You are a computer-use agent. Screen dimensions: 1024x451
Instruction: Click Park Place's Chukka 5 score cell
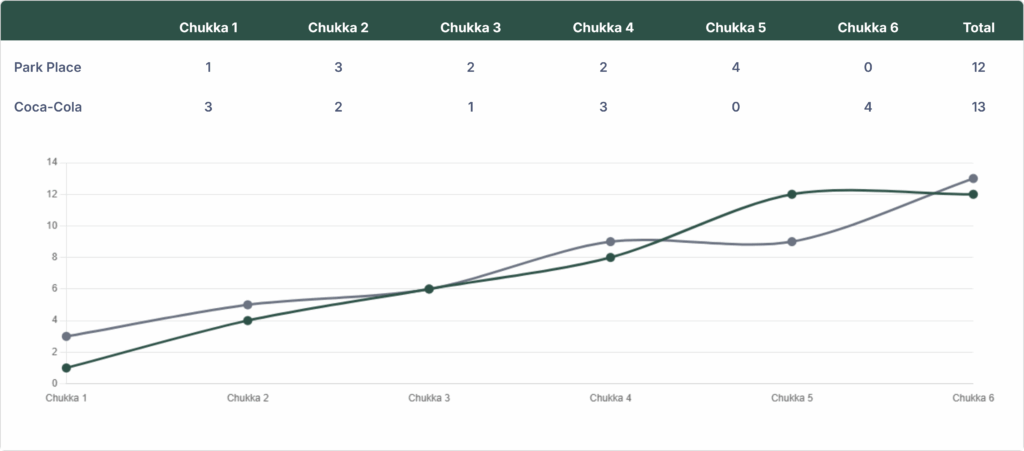(x=735, y=67)
